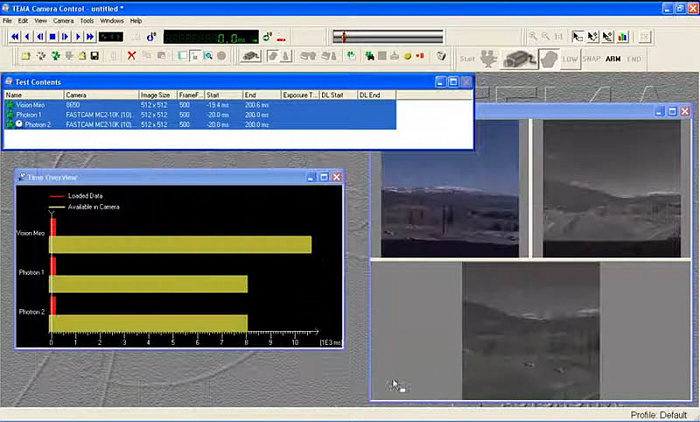700x422 pixels.
Task: Click the LOW button
Action: (x=570, y=59)
